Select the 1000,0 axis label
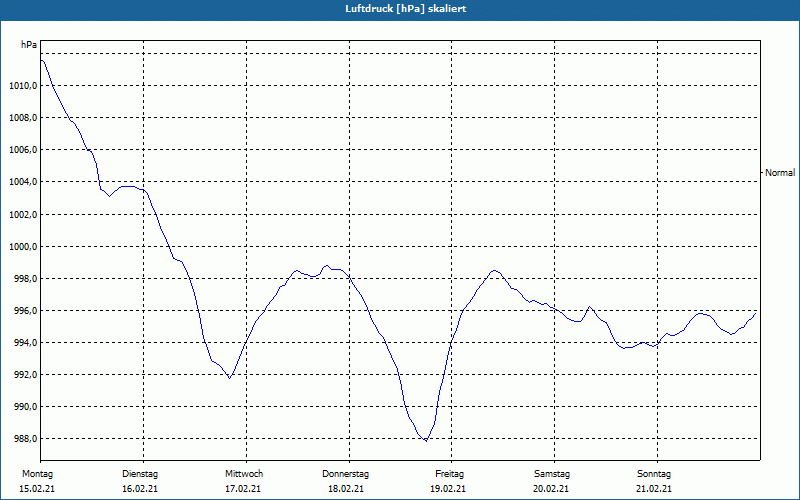The width and height of the screenshot is (800, 500). (23, 246)
